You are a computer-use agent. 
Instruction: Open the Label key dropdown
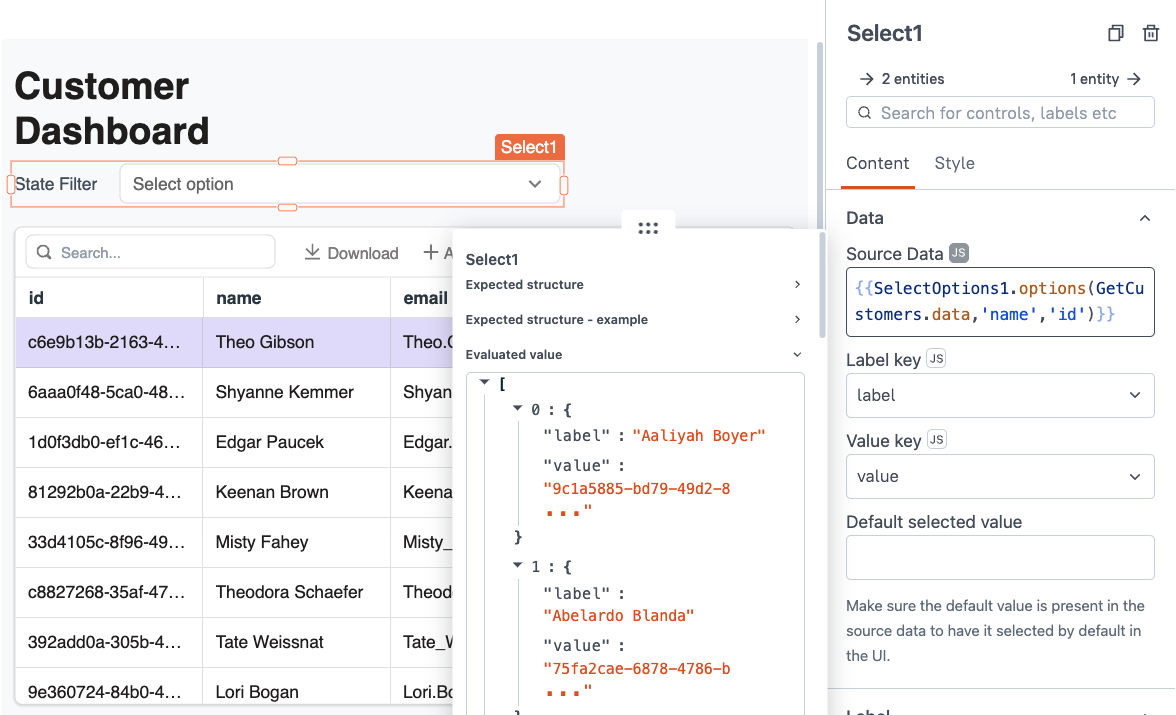click(1135, 395)
